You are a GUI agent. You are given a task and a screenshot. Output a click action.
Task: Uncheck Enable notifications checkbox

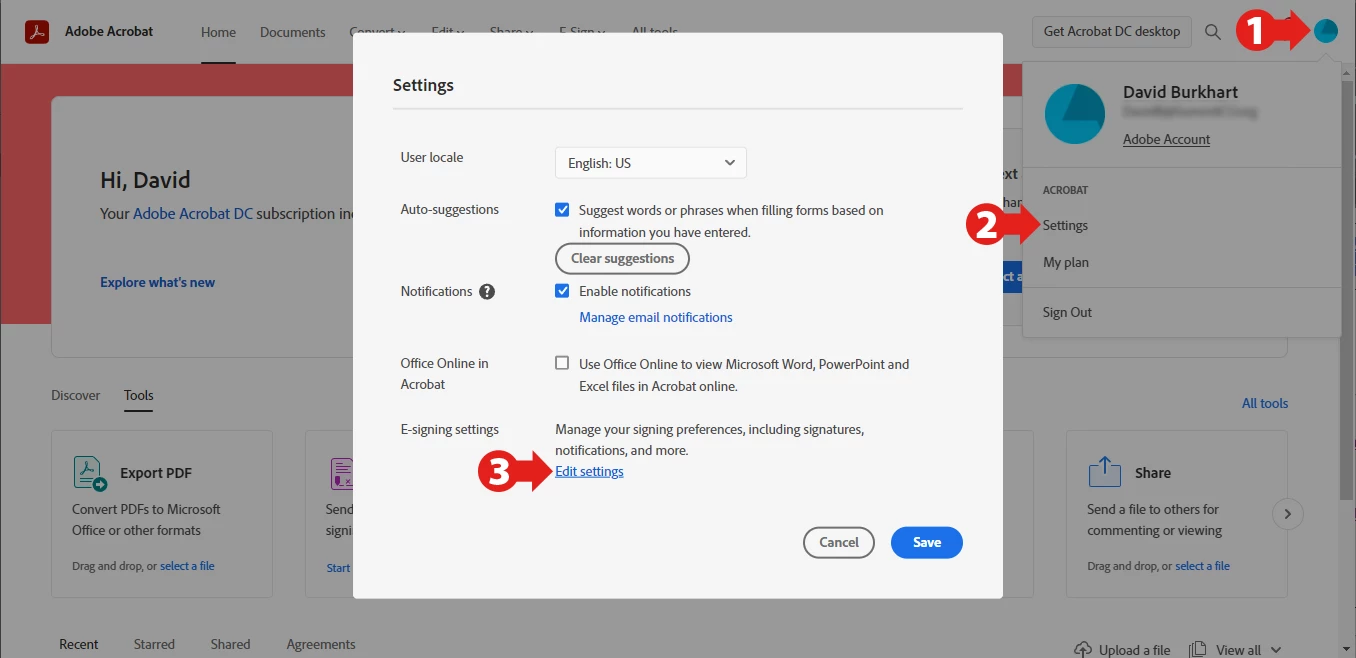562,291
